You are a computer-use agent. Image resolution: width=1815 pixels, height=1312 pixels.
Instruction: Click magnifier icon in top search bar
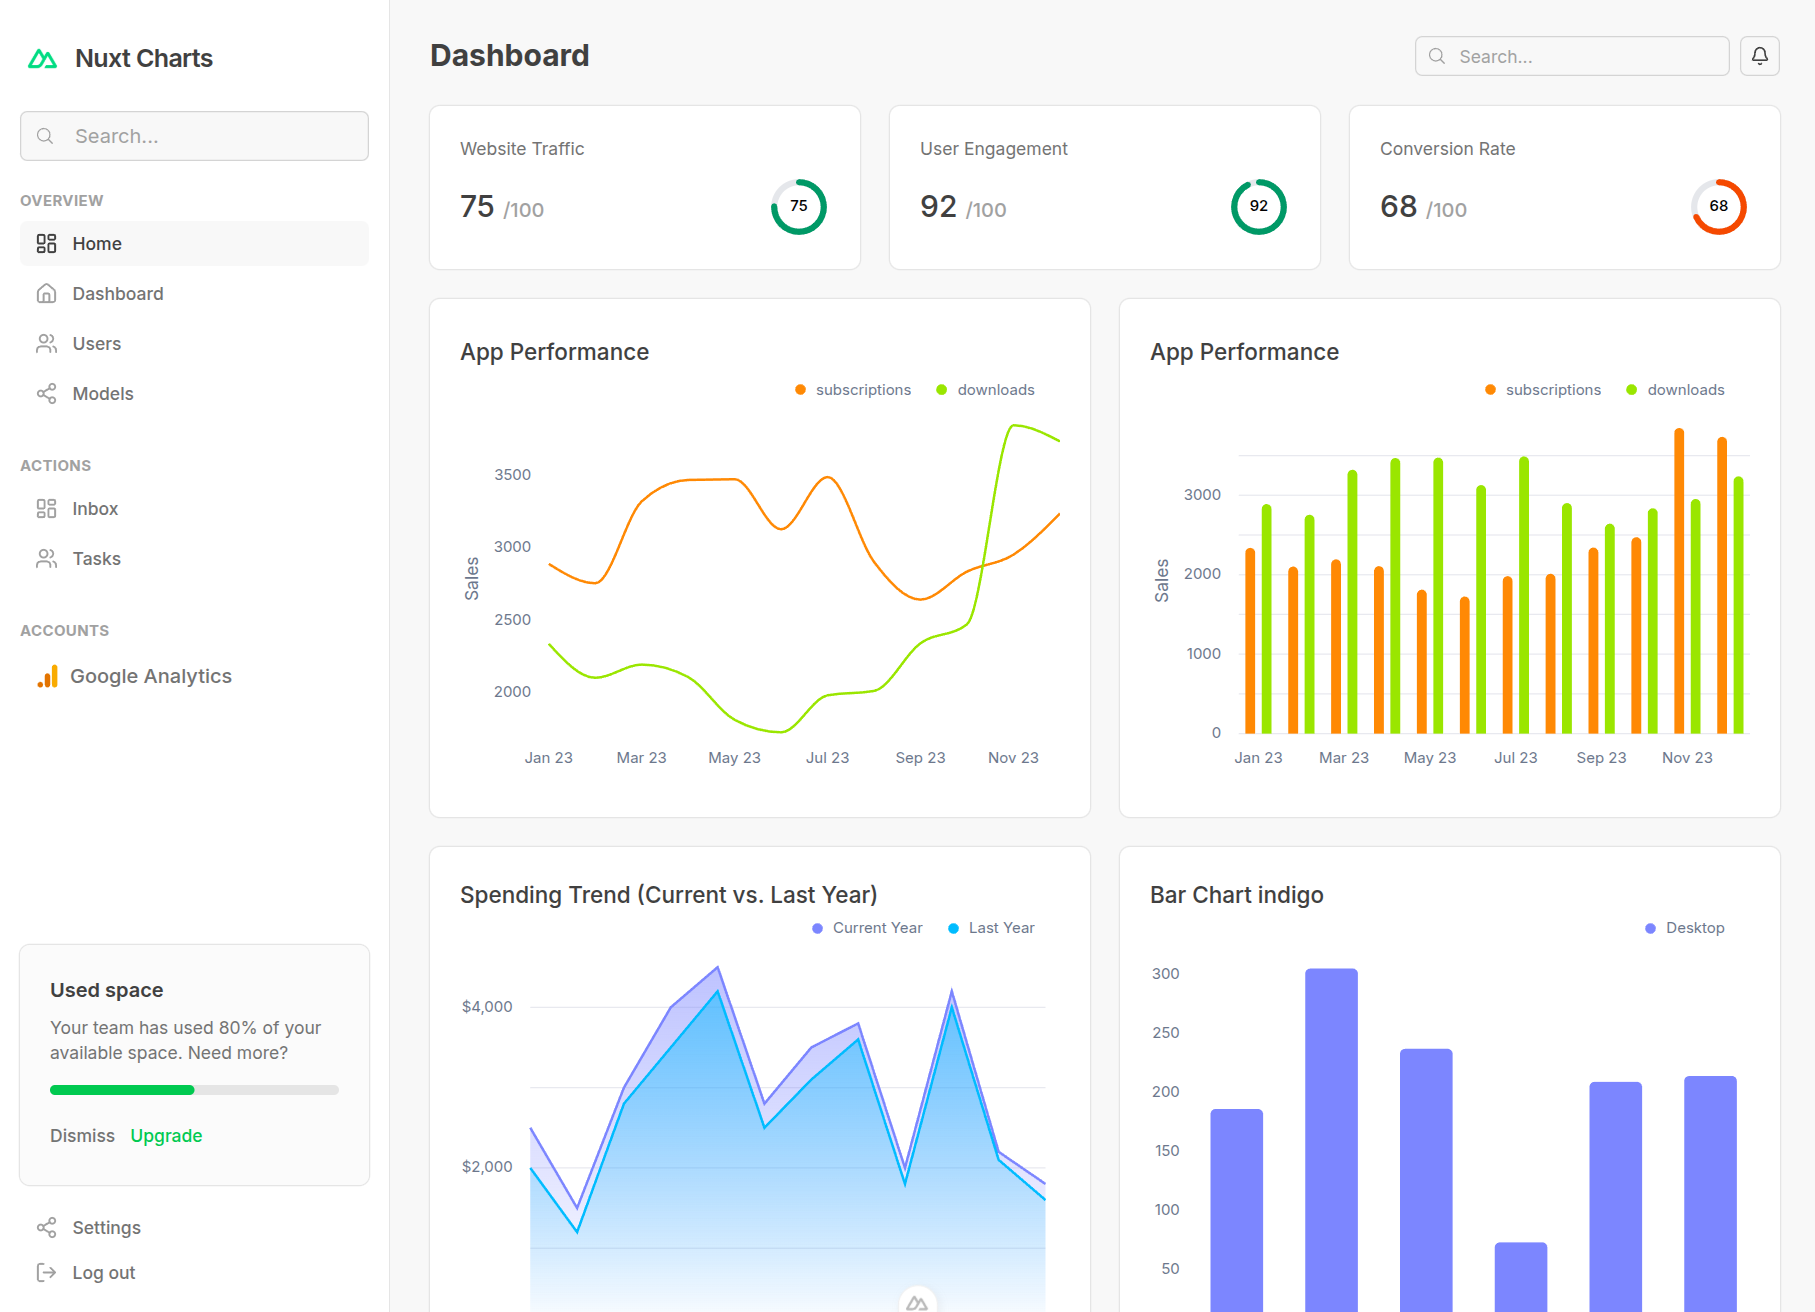[x=1437, y=56]
